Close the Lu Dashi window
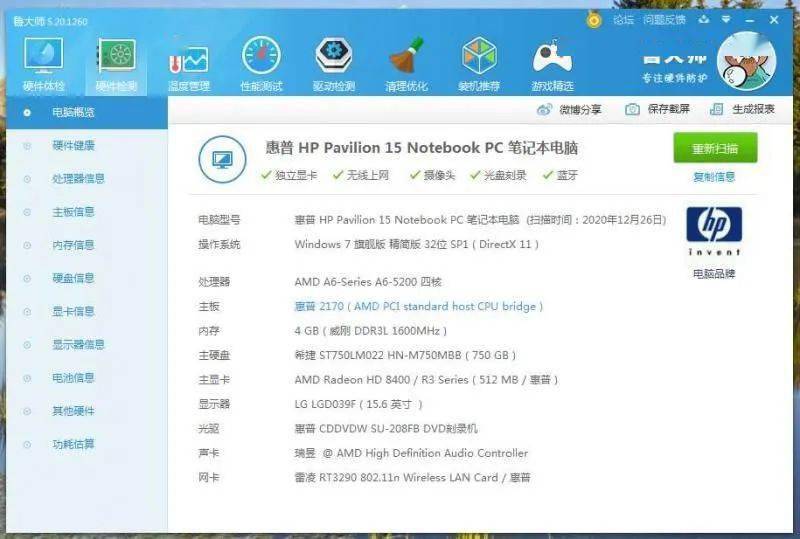800x539 pixels. [x=774, y=20]
